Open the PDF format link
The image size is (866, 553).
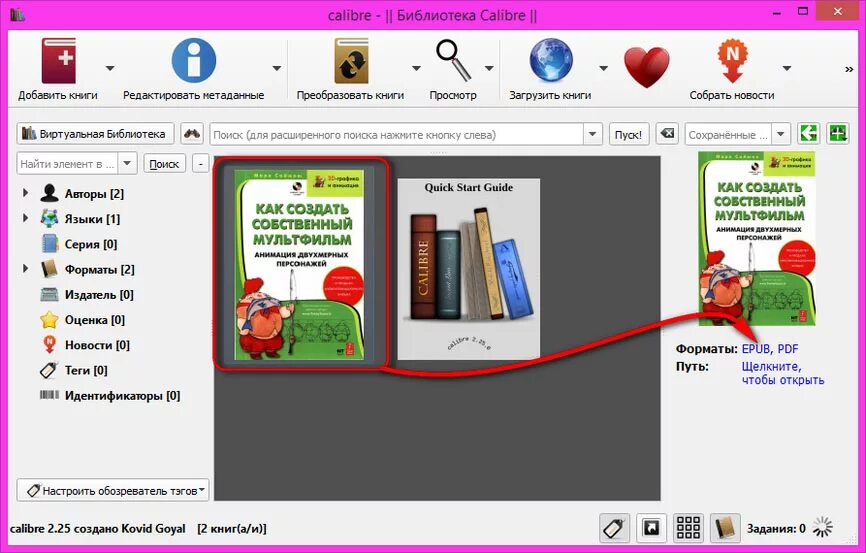click(x=788, y=349)
